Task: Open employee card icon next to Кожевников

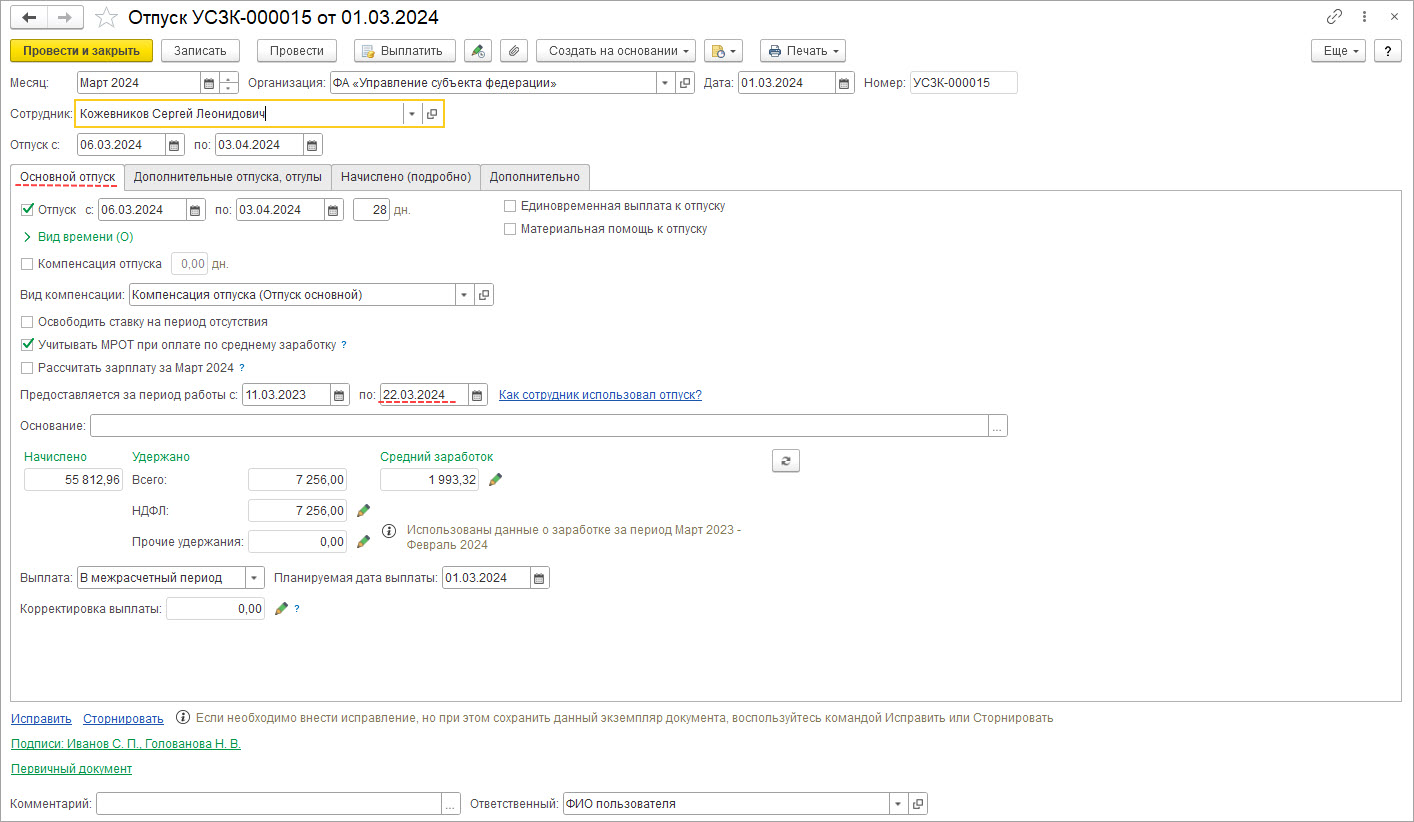Action: click(x=432, y=114)
